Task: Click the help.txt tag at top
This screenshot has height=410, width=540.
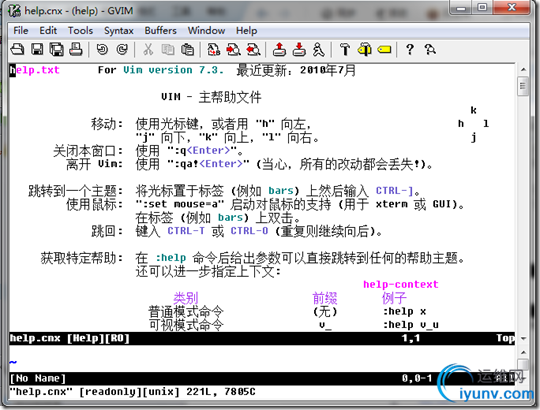Action: (x=34, y=70)
